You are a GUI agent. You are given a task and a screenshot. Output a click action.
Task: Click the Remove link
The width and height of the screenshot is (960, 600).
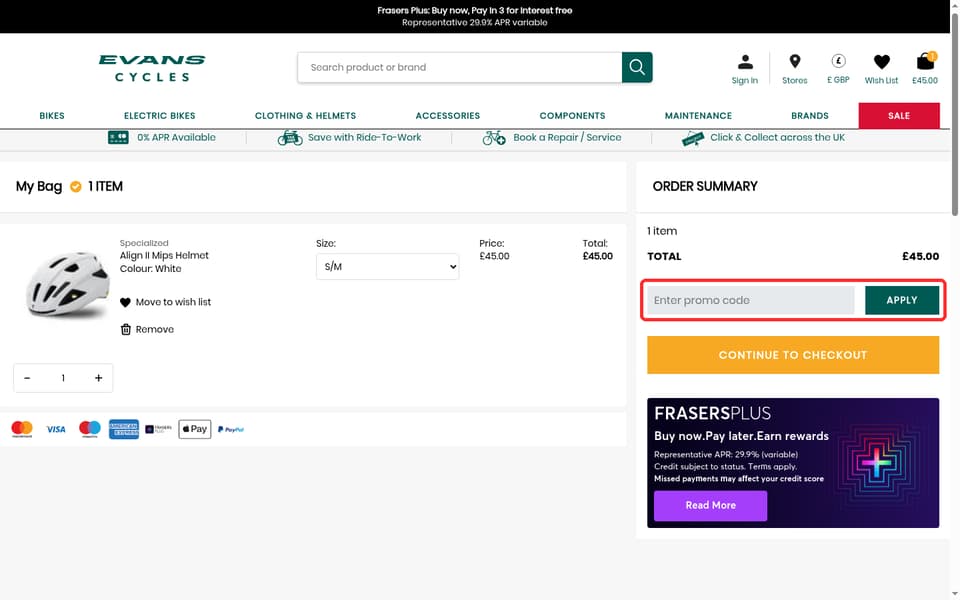155,329
